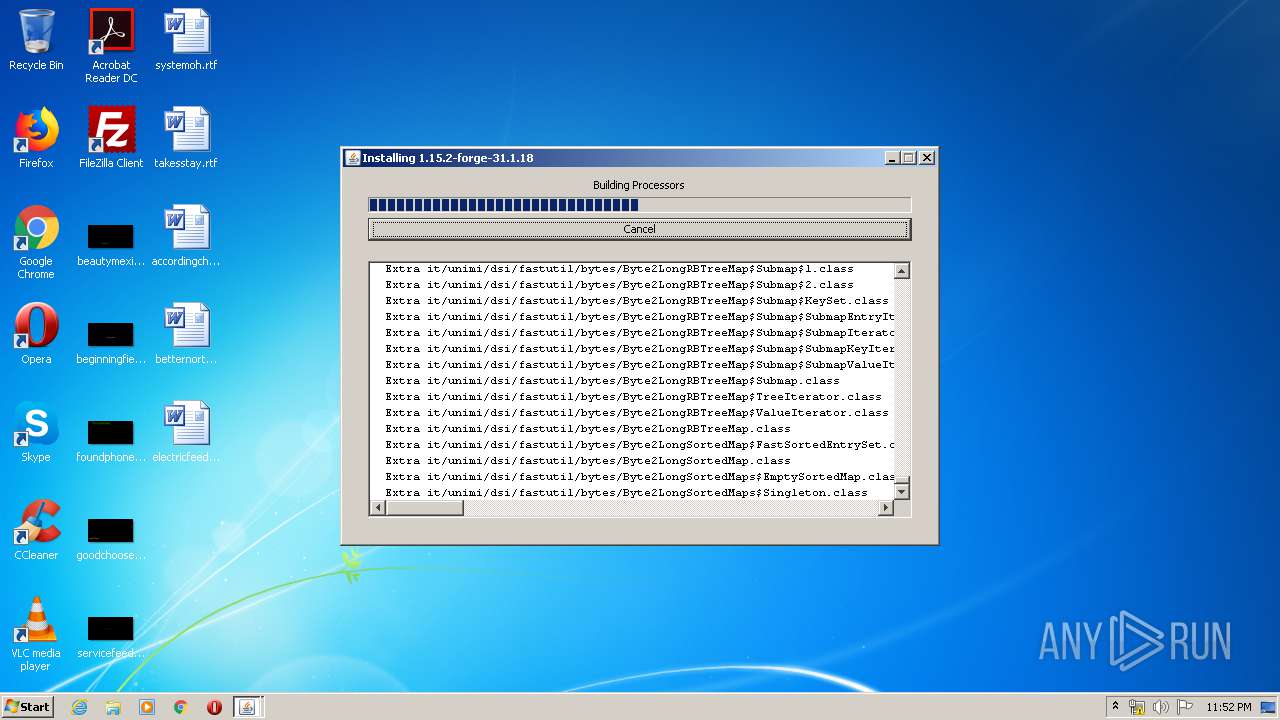Launch Opera desktop shortcut
The width and height of the screenshot is (1280, 720).
pos(36,334)
